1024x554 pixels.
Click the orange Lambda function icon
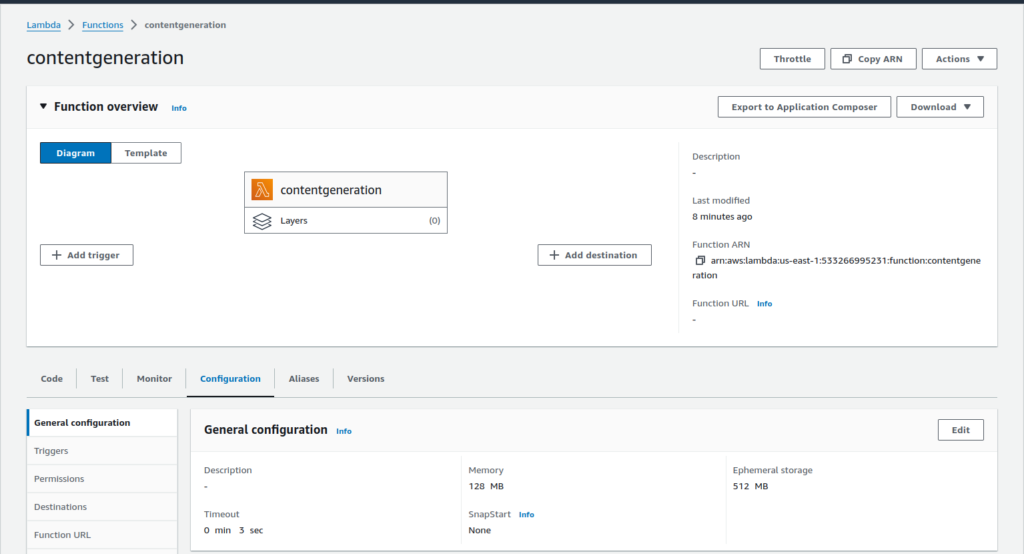[262, 190]
